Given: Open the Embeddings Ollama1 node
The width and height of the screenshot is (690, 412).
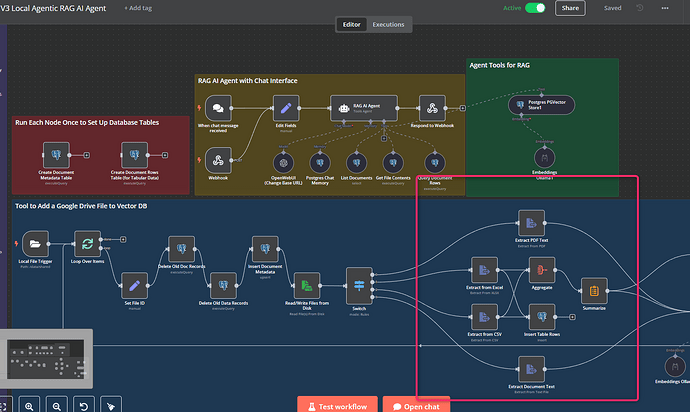Looking at the screenshot, I should click(544, 158).
